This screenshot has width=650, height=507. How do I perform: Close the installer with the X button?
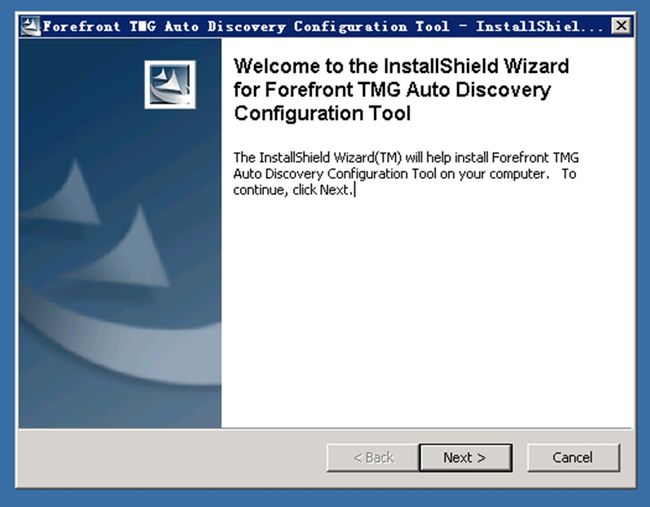click(x=621, y=26)
